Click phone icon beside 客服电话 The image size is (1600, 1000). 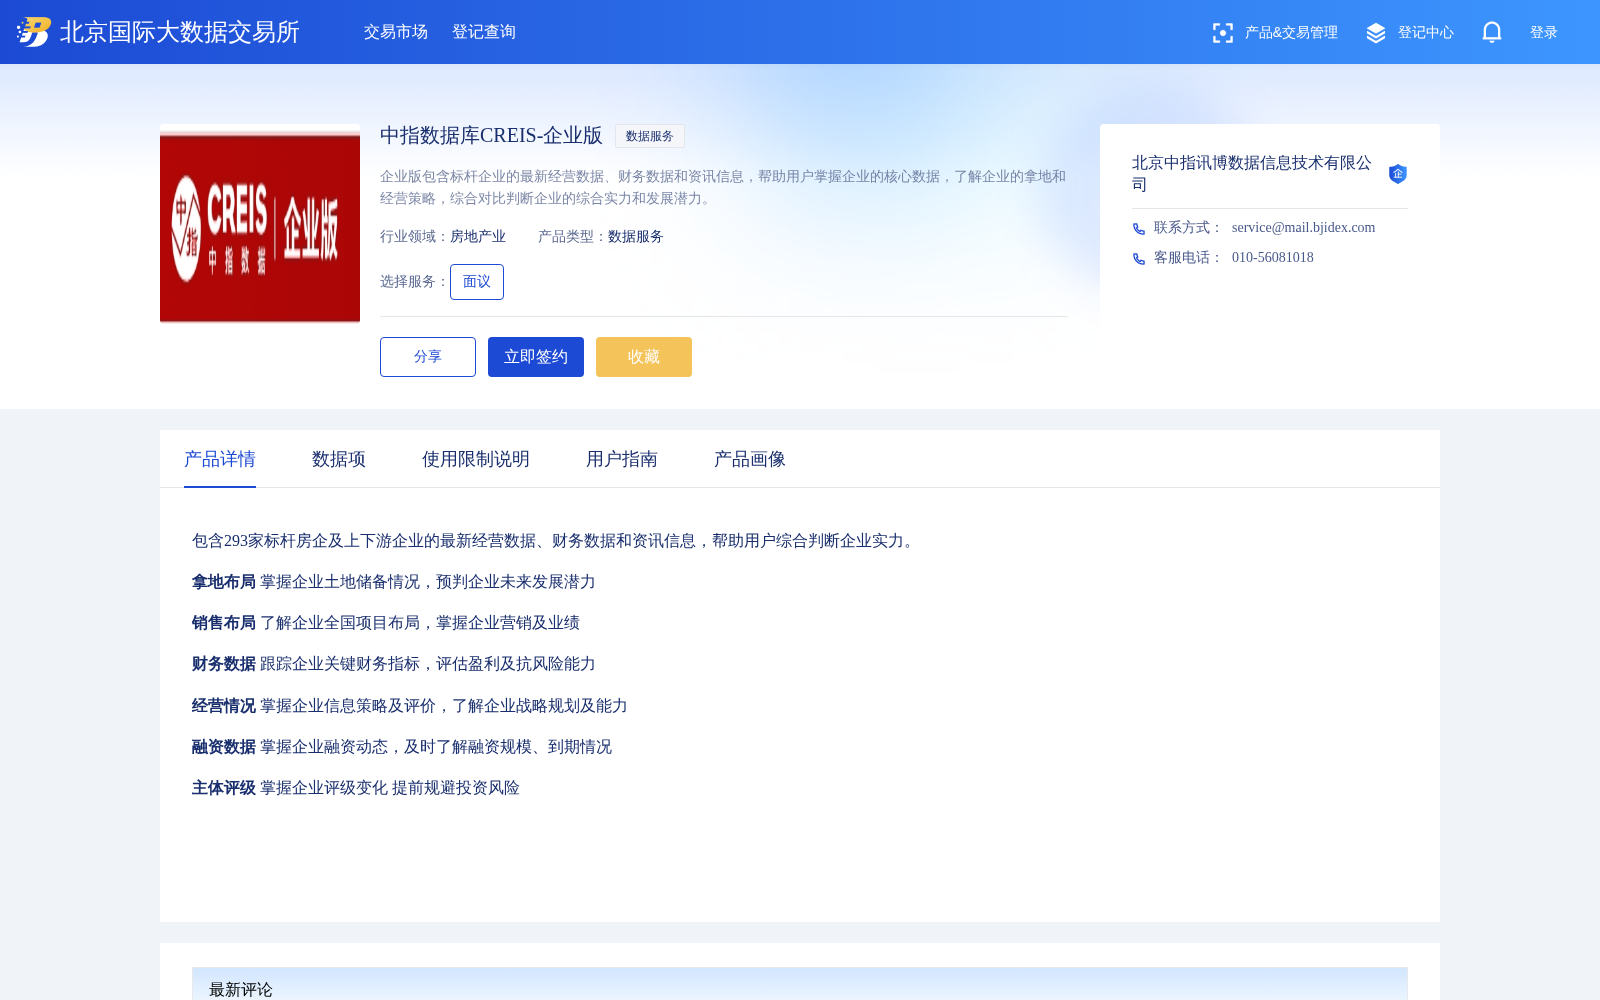tap(1139, 259)
